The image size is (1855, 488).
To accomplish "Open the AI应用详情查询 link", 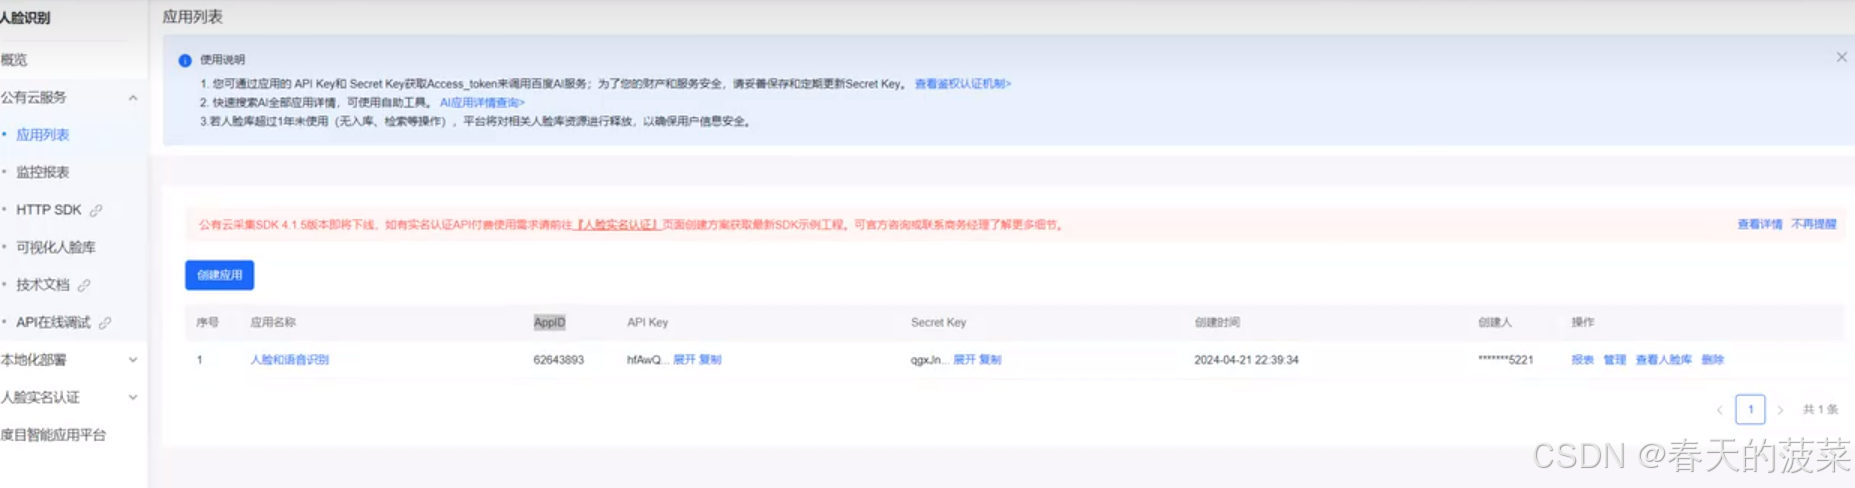I will click(482, 102).
